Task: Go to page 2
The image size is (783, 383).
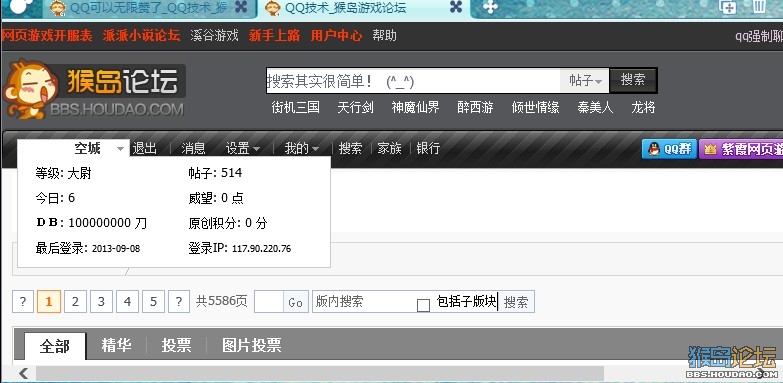Action: tap(75, 302)
